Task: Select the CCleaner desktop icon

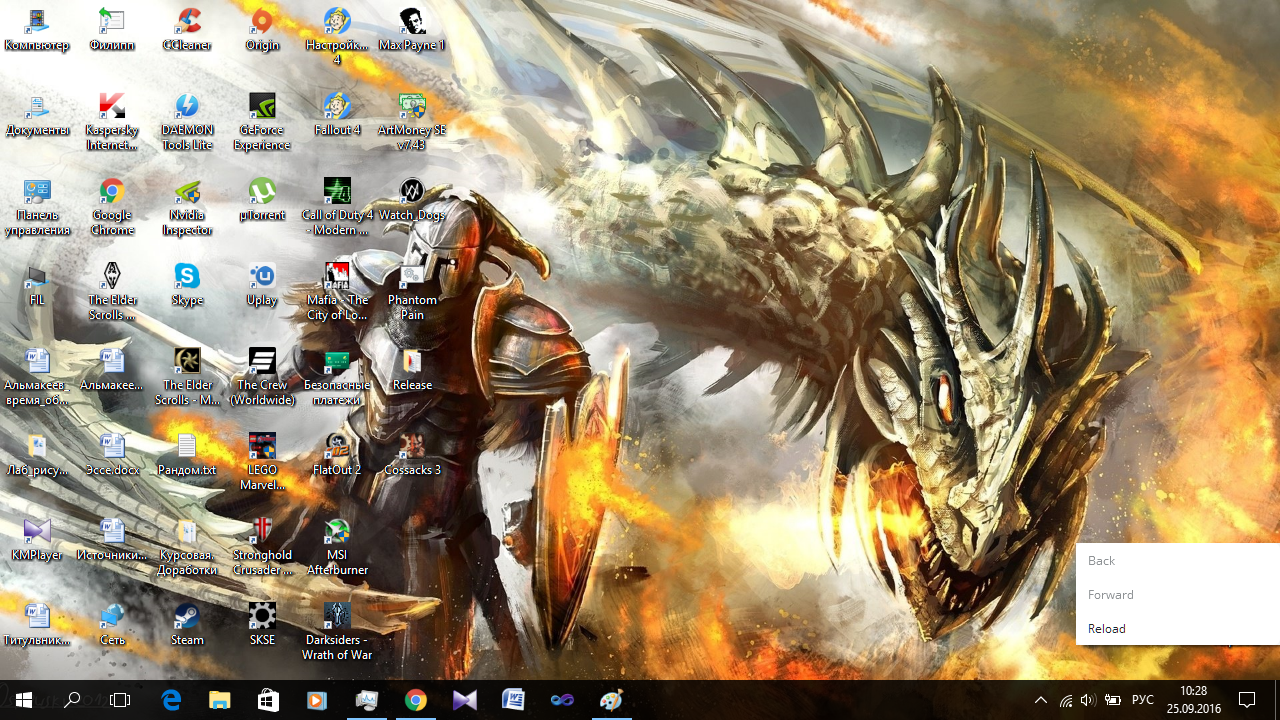Action: tap(187, 22)
